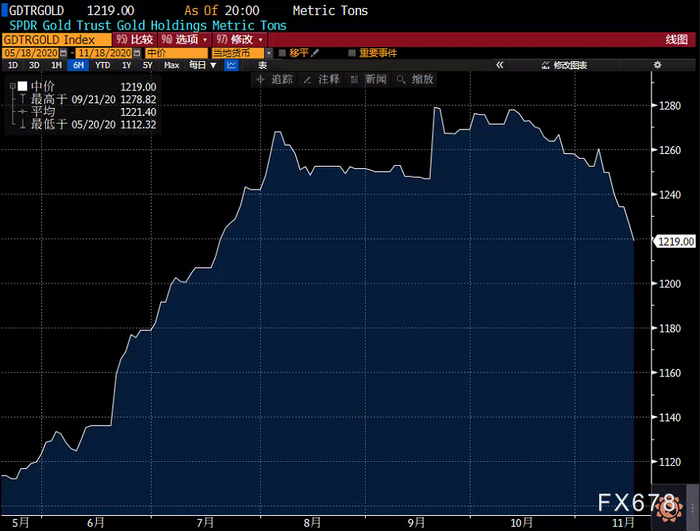This screenshot has width=700, height=531.
Task: Open the 选项 dropdown menu
Action: [184, 39]
